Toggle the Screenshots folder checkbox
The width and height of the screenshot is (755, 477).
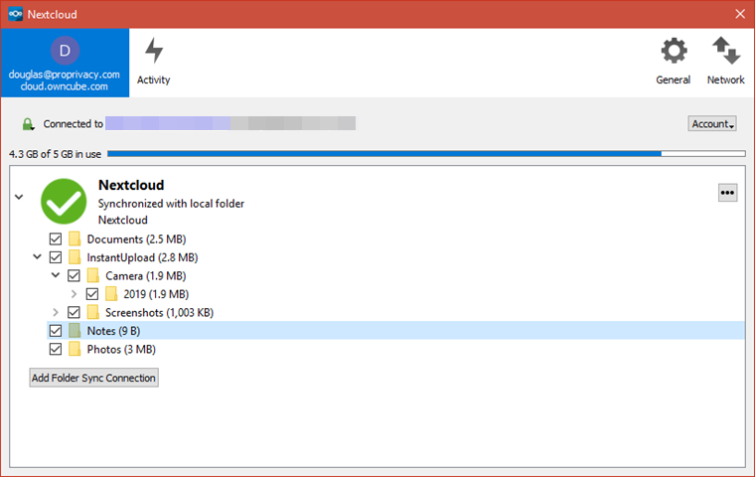tap(74, 312)
